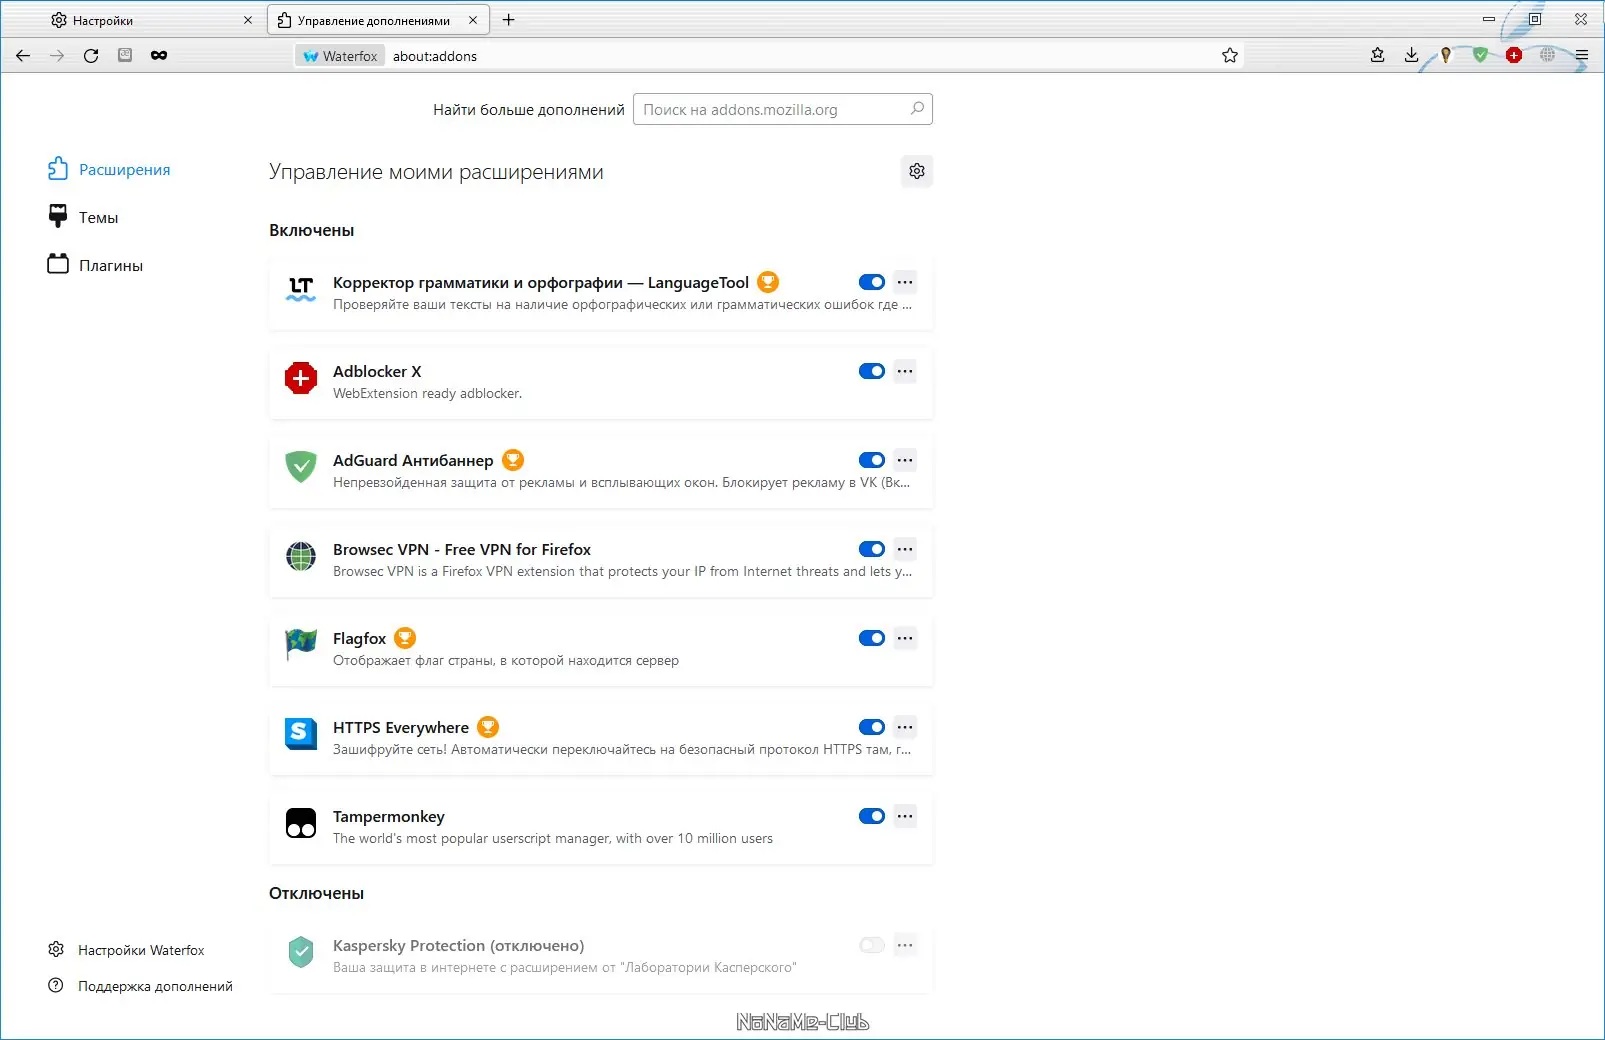Open Kaspersky Protection three-dot menu
Image resolution: width=1605 pixels, height=1040 pixels.
click(905, 945)
